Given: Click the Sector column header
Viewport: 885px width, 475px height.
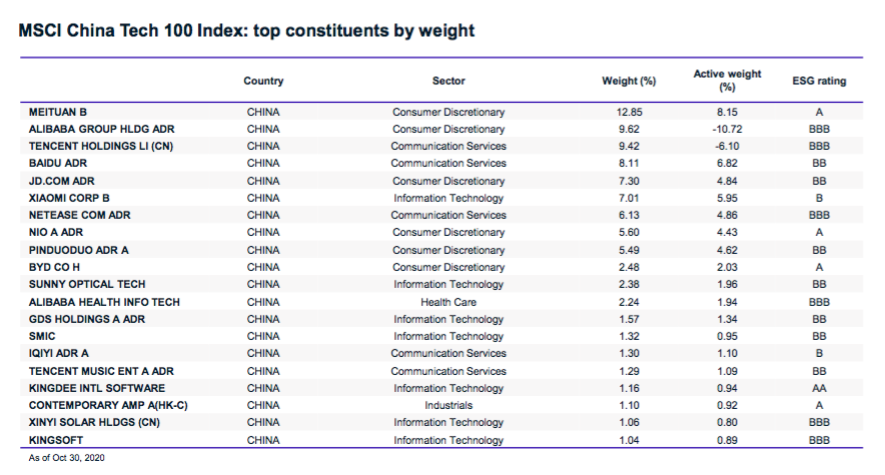Looking at the screenshot, I should click(x=448, y=81).
